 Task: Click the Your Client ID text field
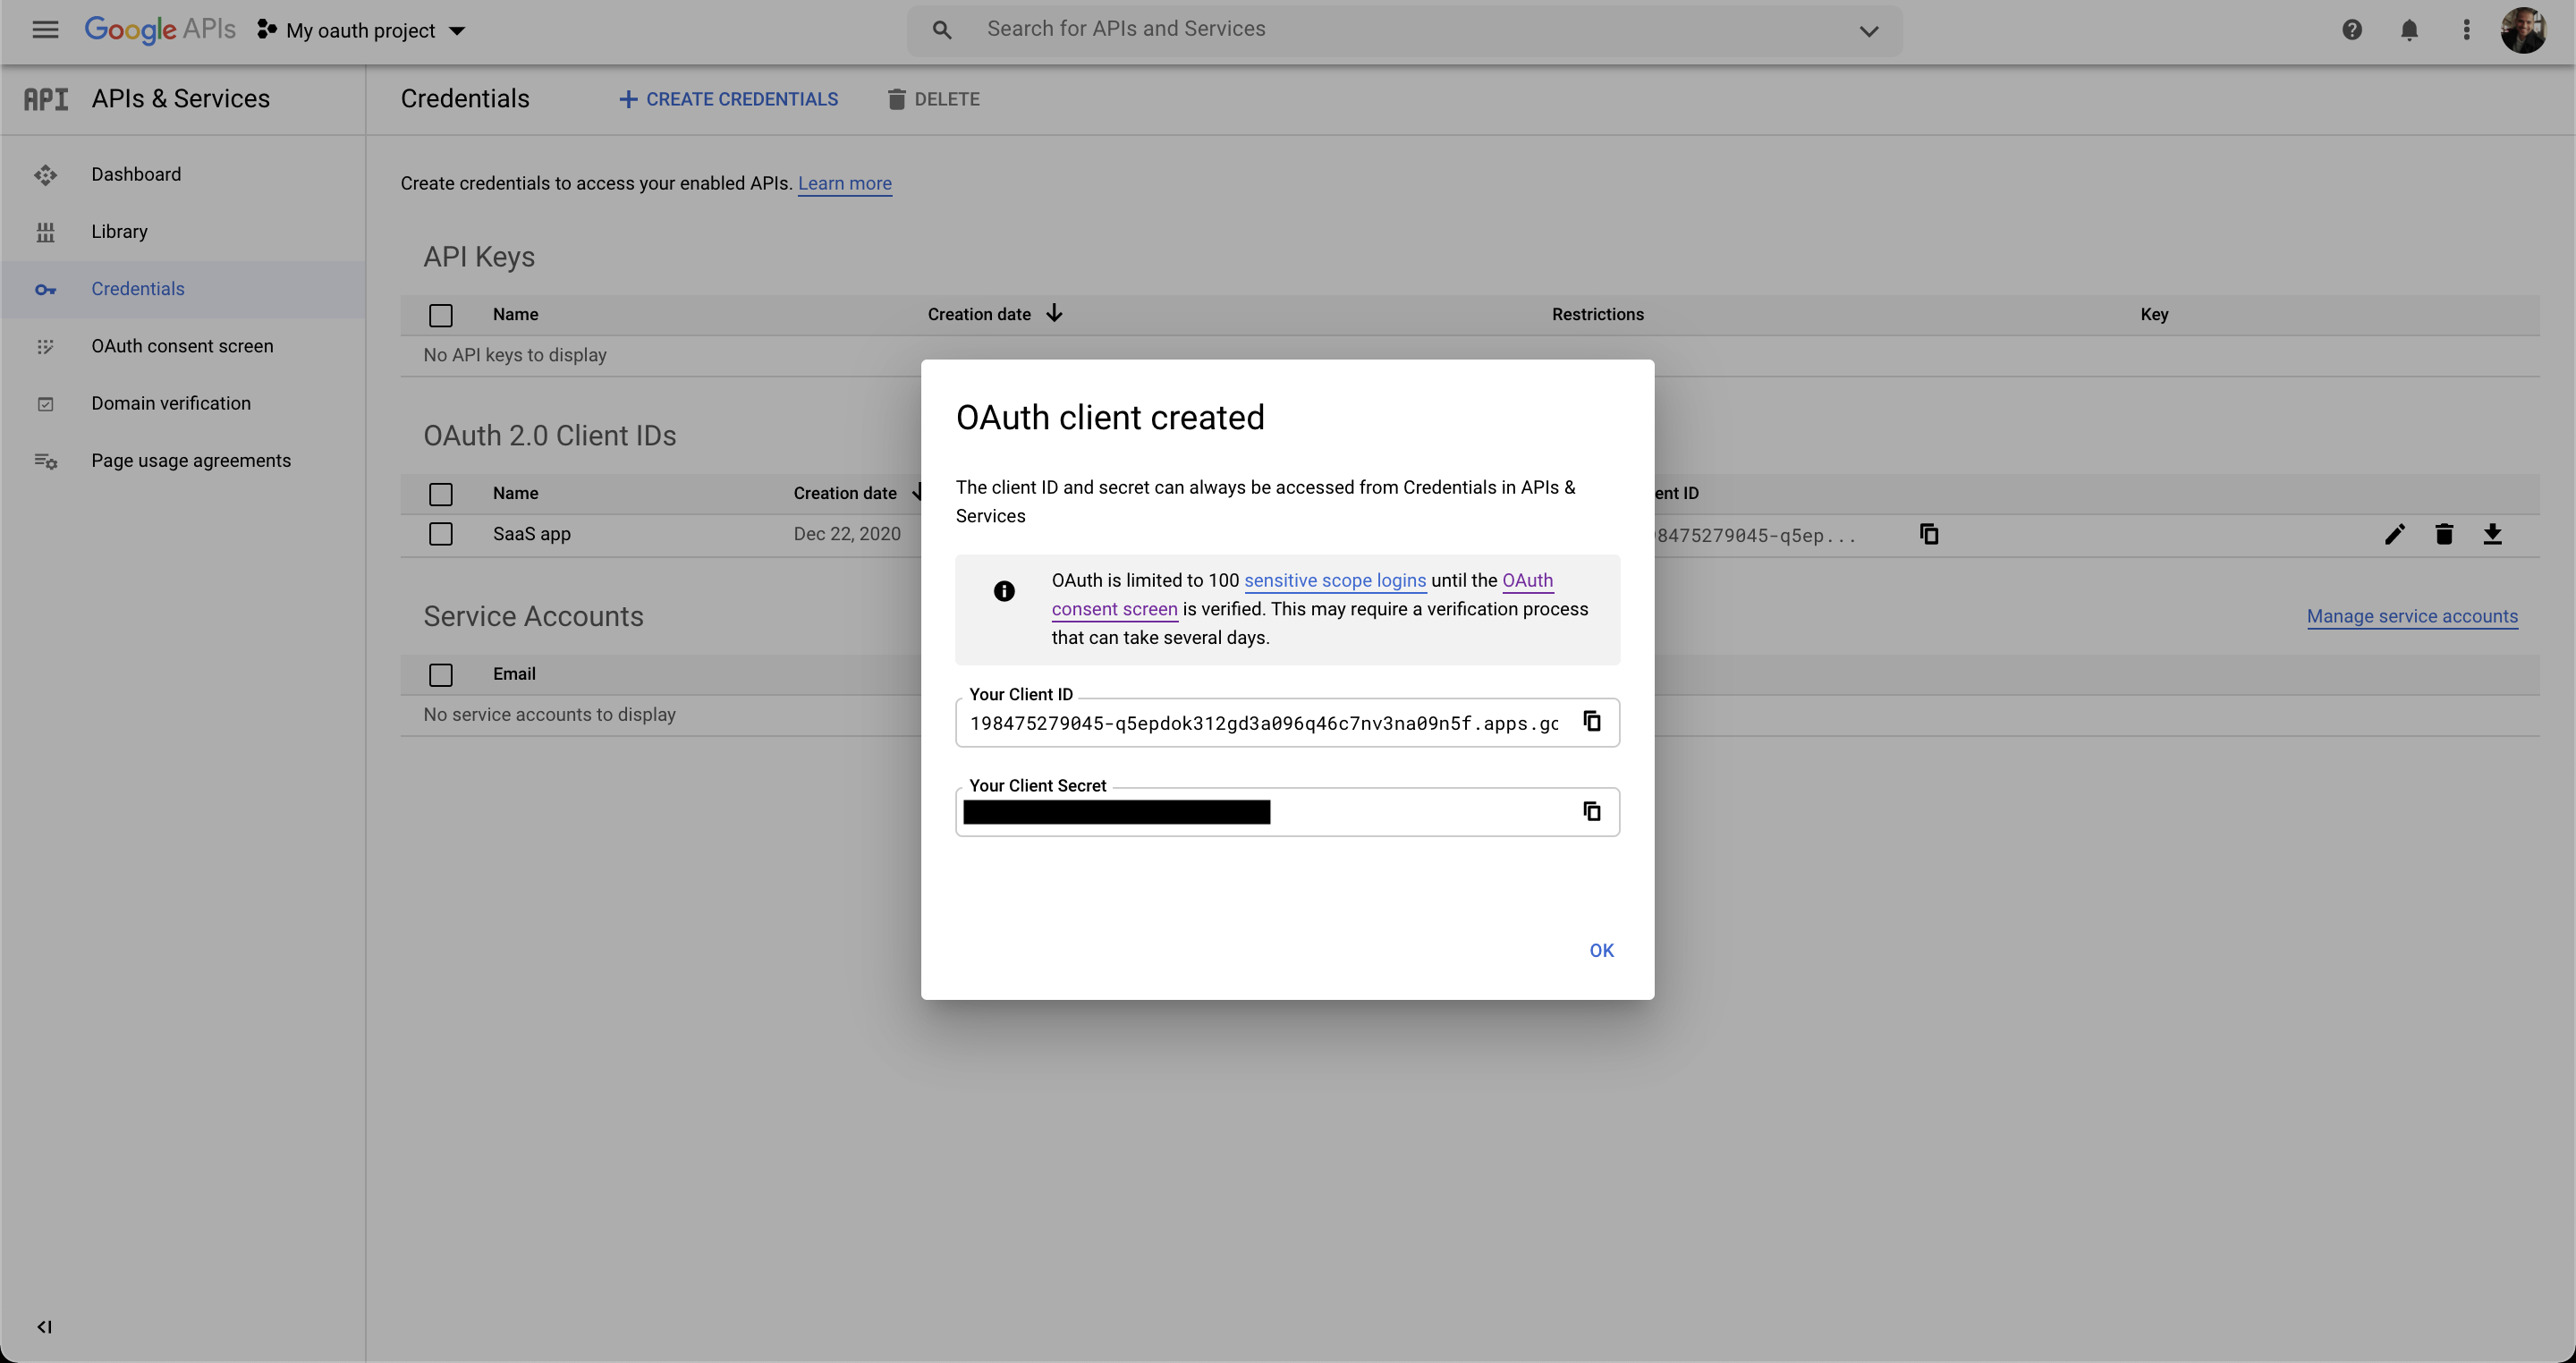[x=1263, y=723]
